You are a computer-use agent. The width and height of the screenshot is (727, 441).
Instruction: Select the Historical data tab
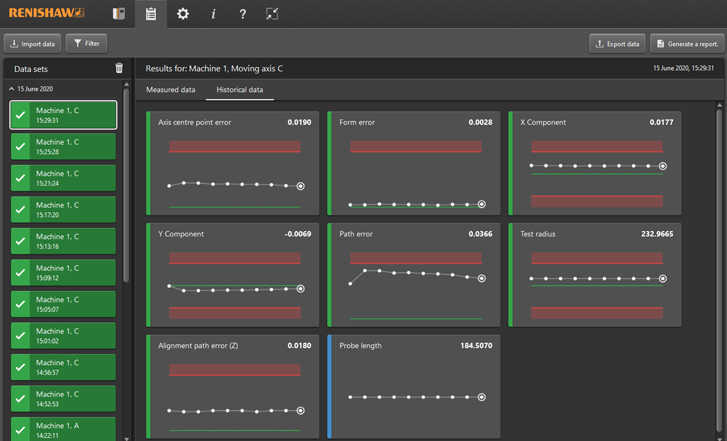click(x=240, y=90)
